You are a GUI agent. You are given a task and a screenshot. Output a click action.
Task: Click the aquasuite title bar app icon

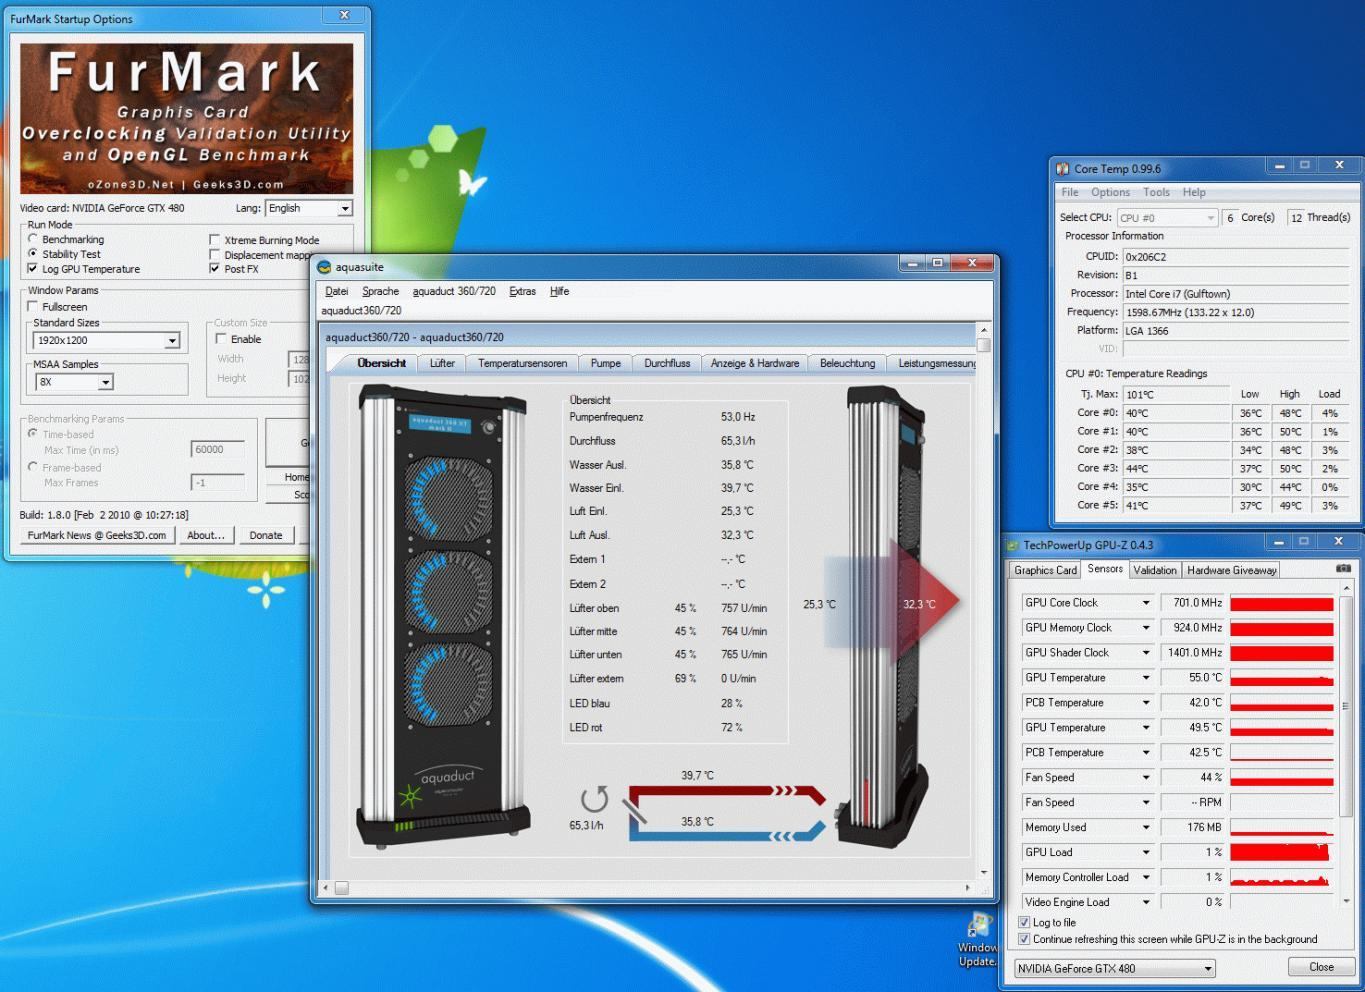coord(324,267)
